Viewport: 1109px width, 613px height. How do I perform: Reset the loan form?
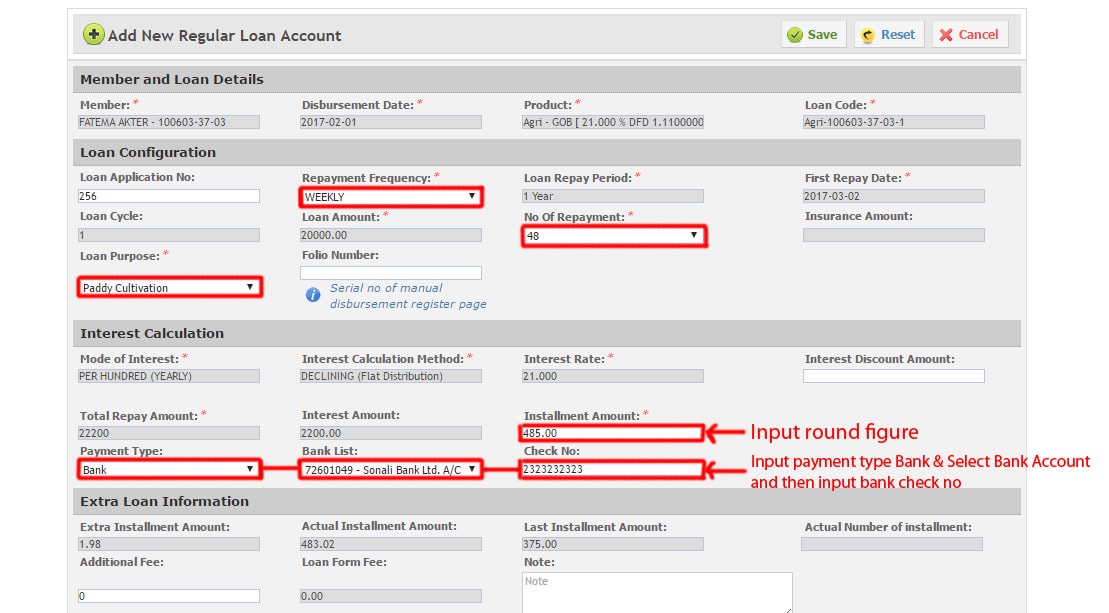coord(888,35)
